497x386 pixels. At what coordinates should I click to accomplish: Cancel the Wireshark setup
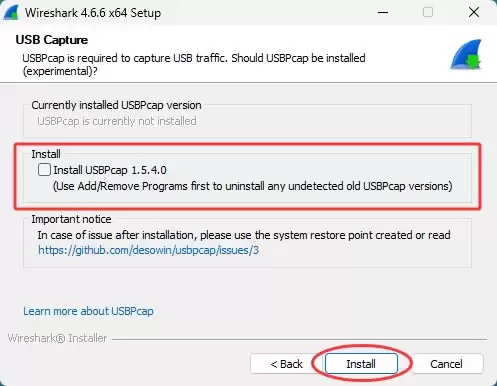click(446, 364)
